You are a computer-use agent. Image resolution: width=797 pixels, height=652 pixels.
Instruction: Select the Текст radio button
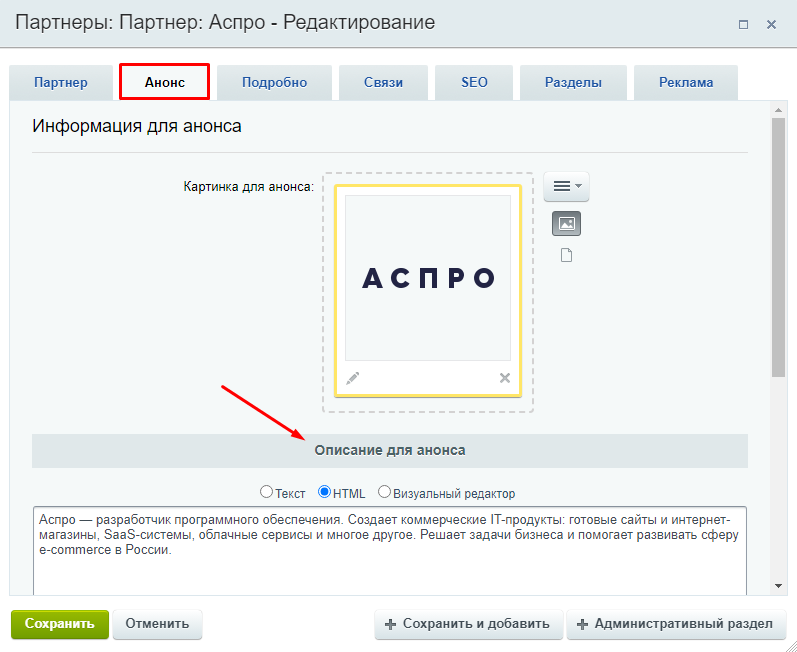point(266,492)
